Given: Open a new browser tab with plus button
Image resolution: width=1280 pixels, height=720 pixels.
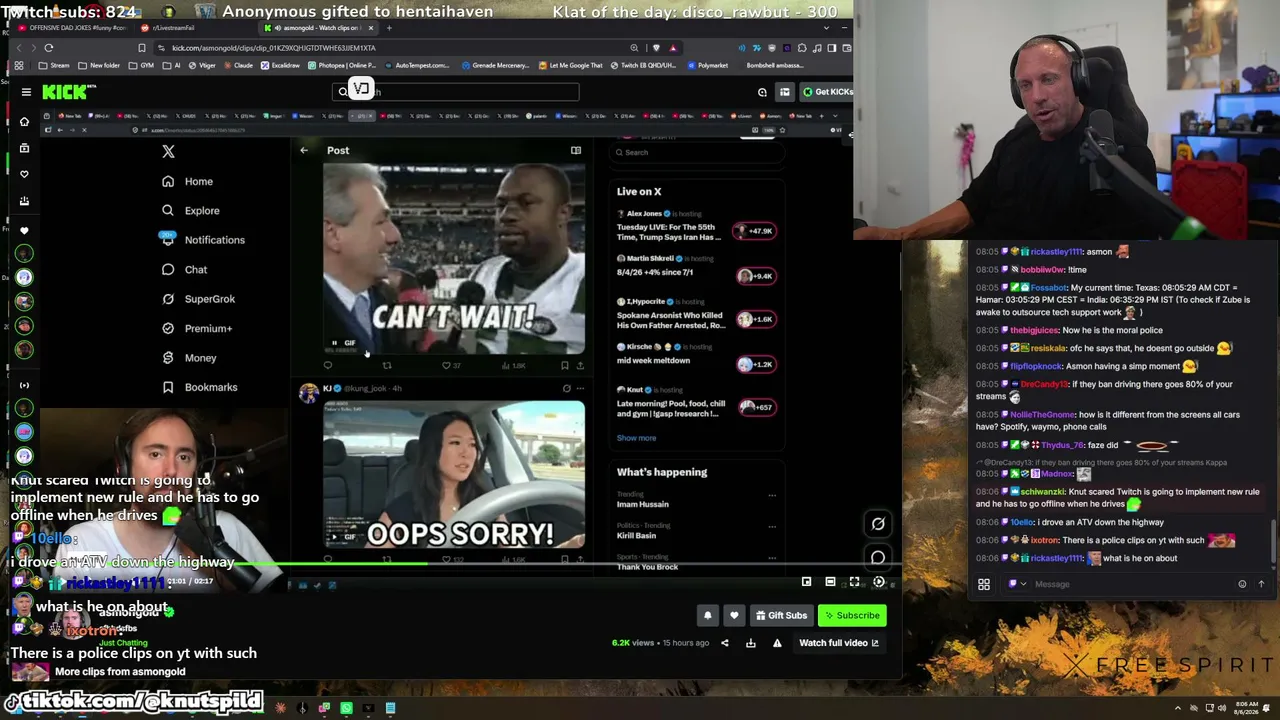Looking at the screenshot, I should (389, 28).
